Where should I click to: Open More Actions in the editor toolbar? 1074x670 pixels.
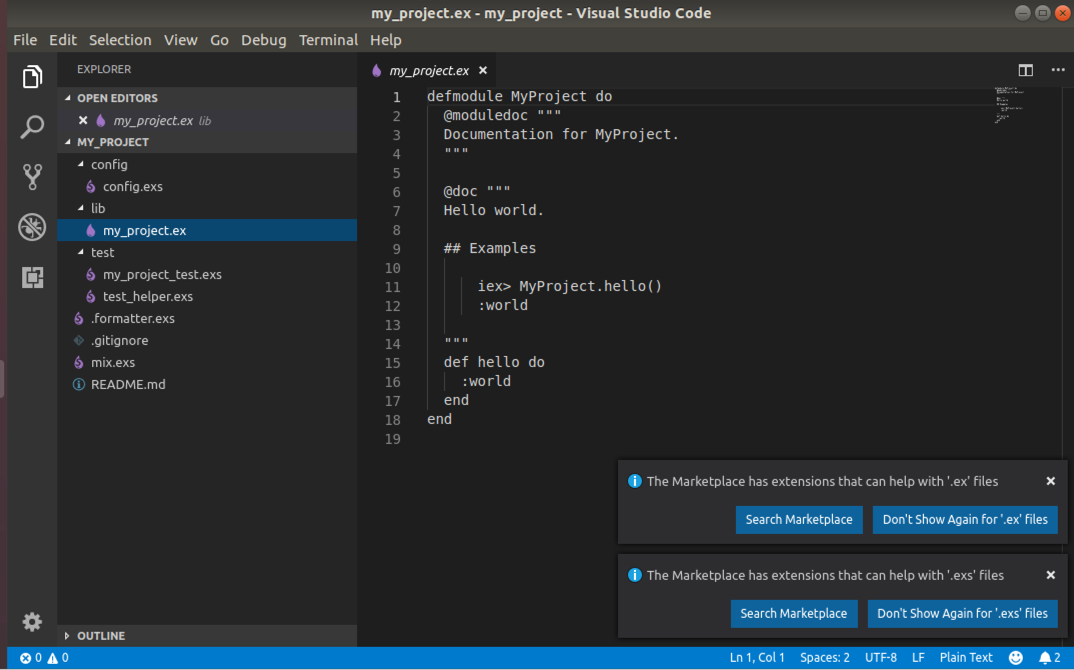[1057, 70]
